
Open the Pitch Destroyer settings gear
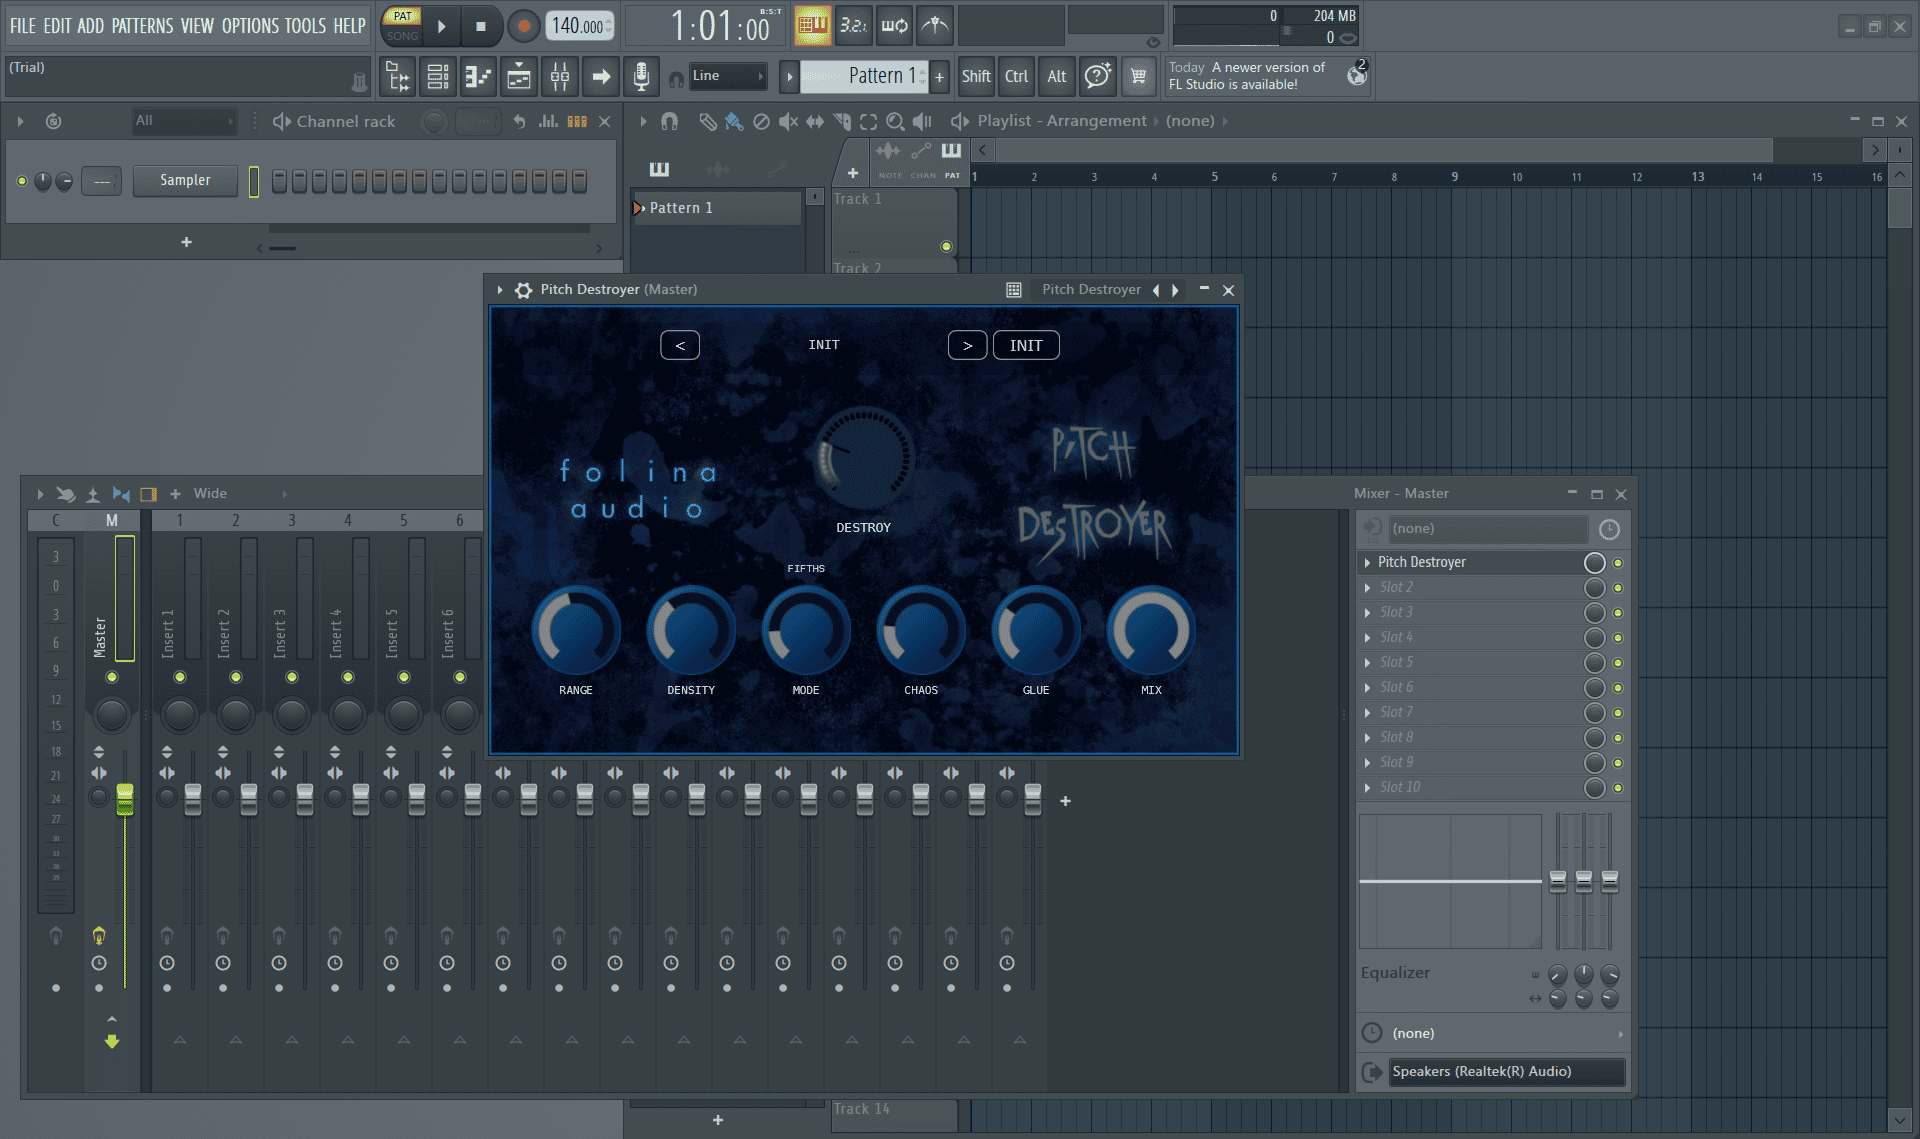pos(523,290)
